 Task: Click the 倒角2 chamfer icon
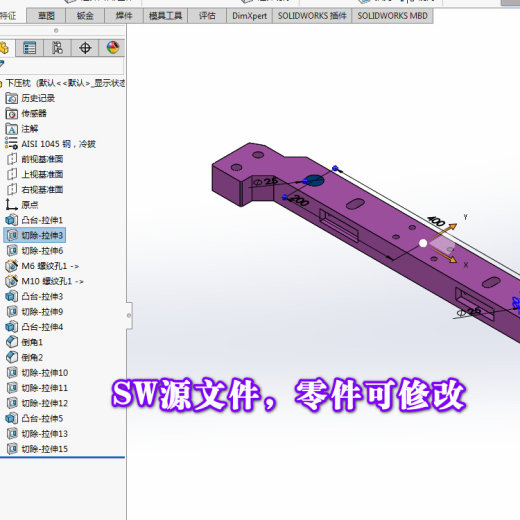12,357
